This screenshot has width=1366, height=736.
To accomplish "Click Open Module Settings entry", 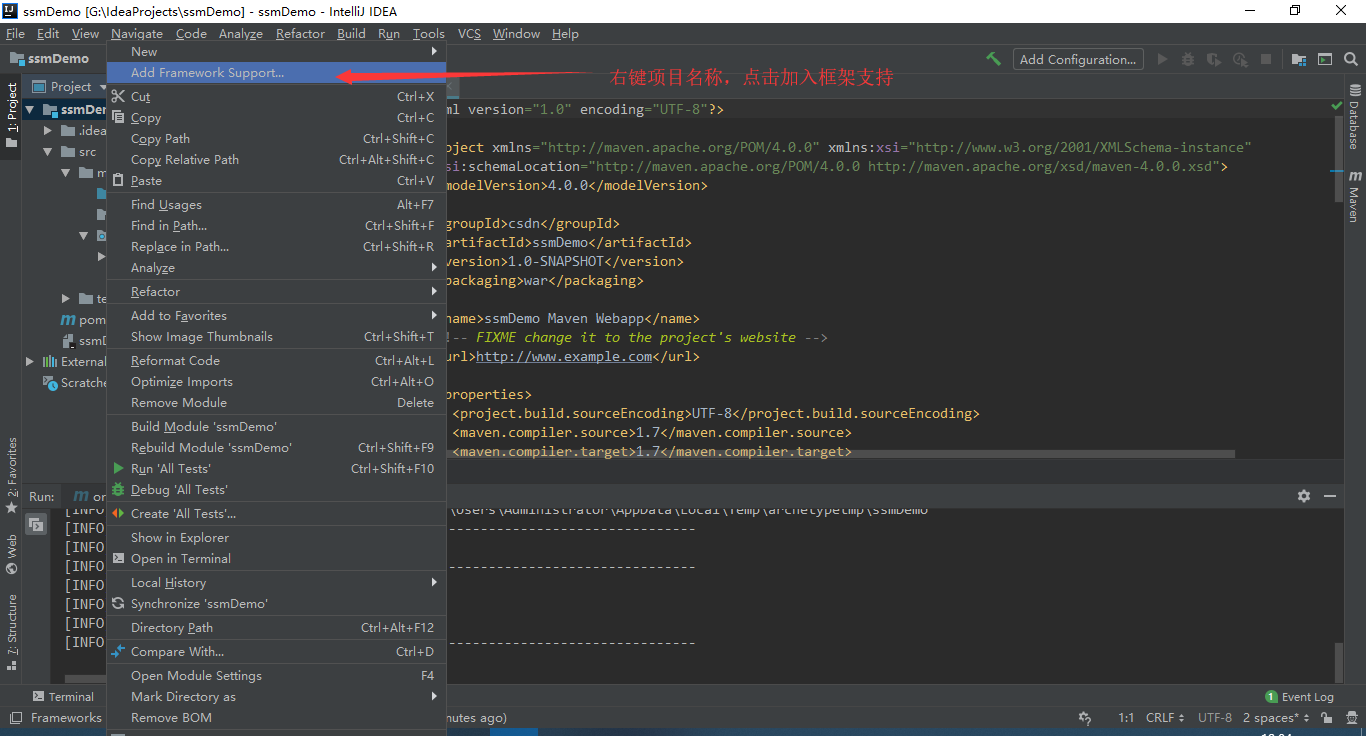I will point(276,675).
